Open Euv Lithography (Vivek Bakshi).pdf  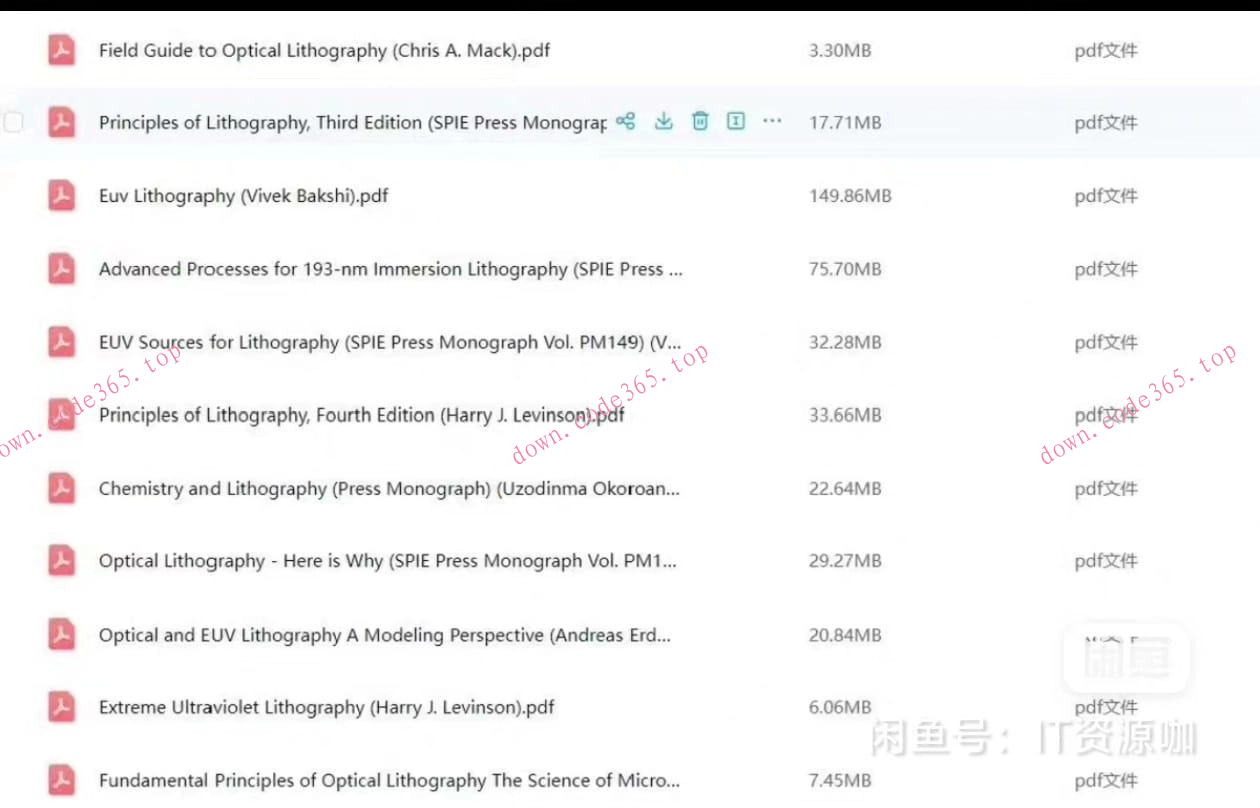(243, 196)
